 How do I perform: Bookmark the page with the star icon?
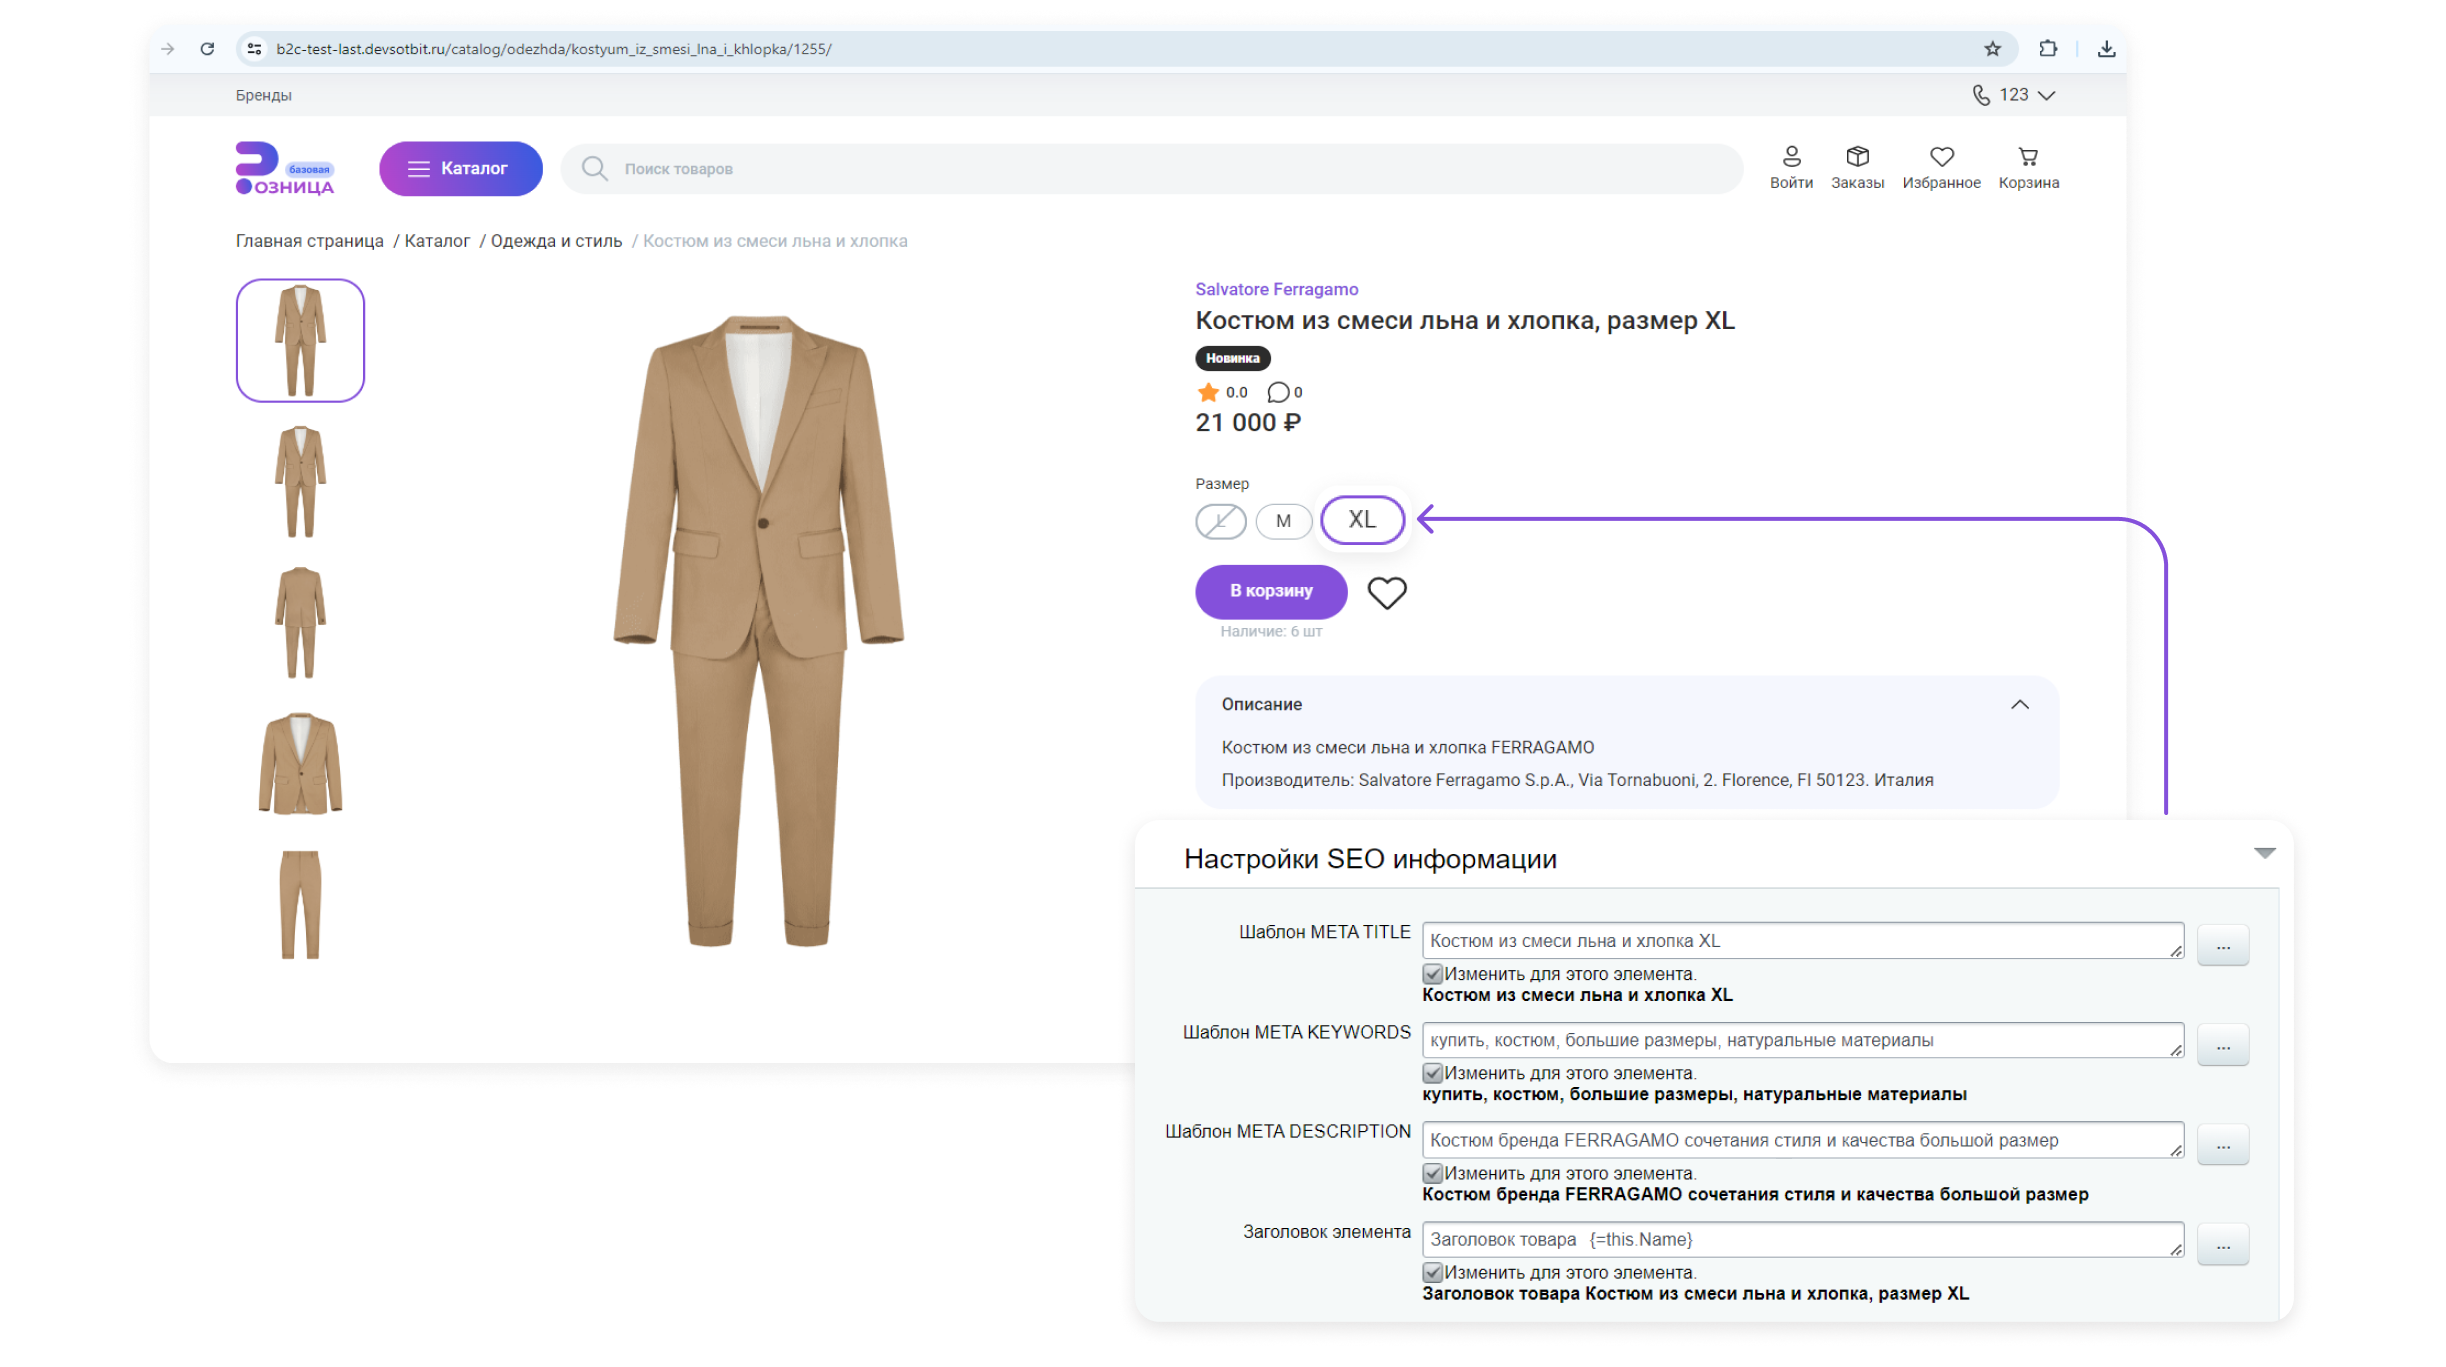pyautogui.click(x=1992, y=49)
